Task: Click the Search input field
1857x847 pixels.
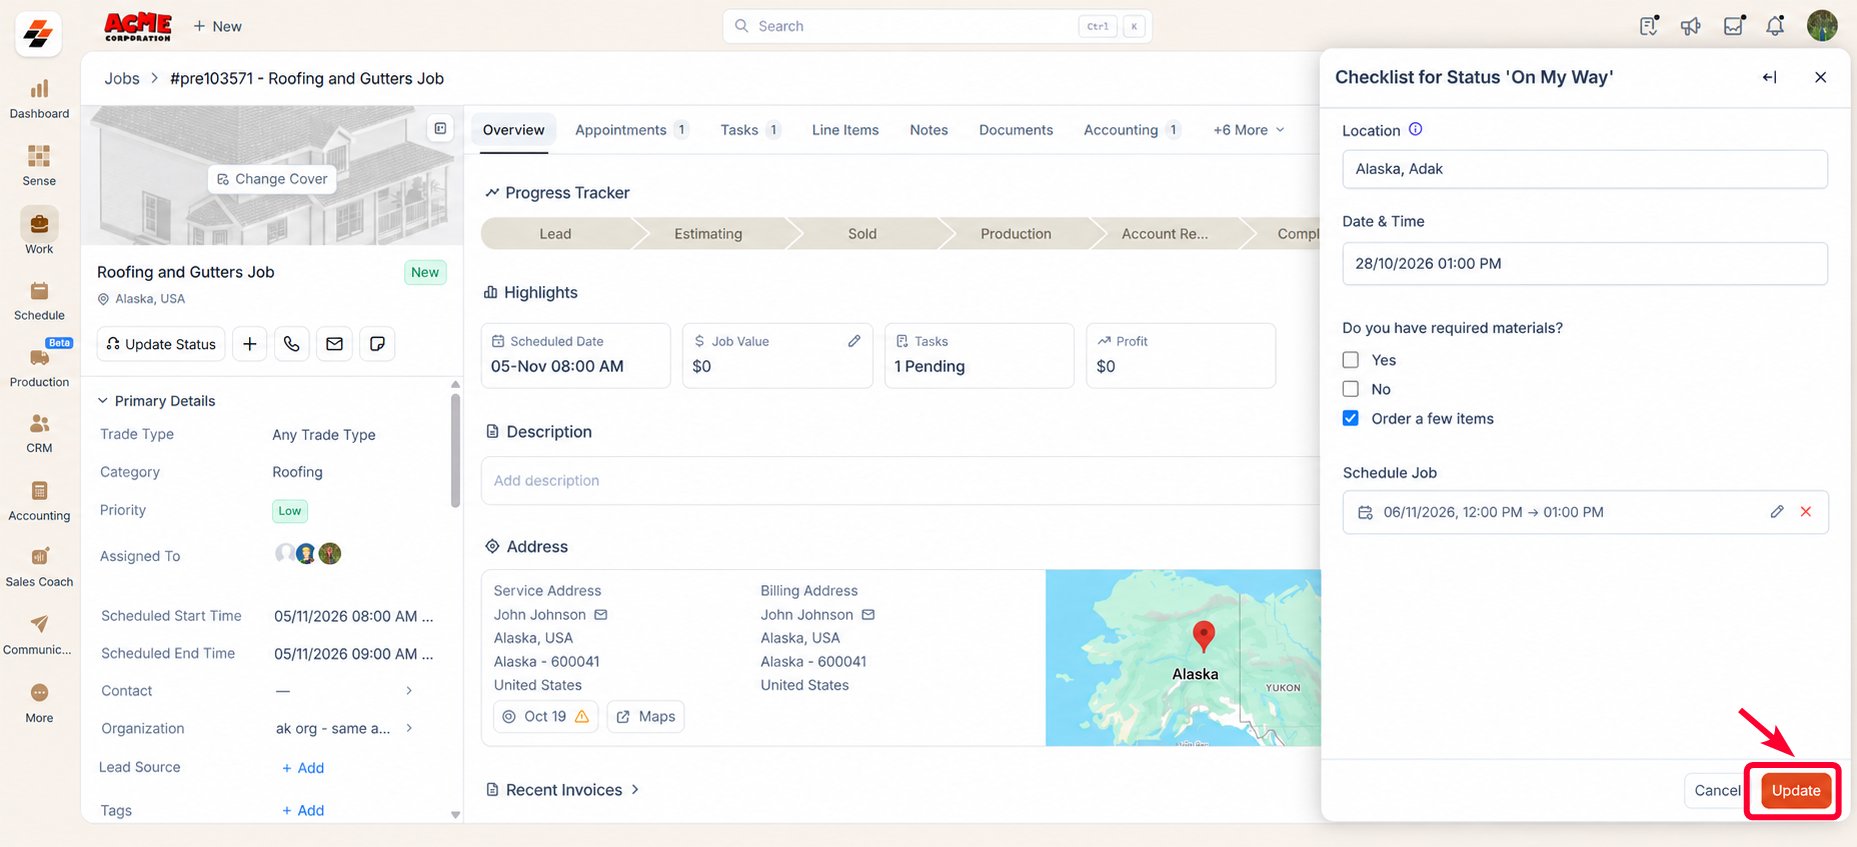Action: click(937, 26)
